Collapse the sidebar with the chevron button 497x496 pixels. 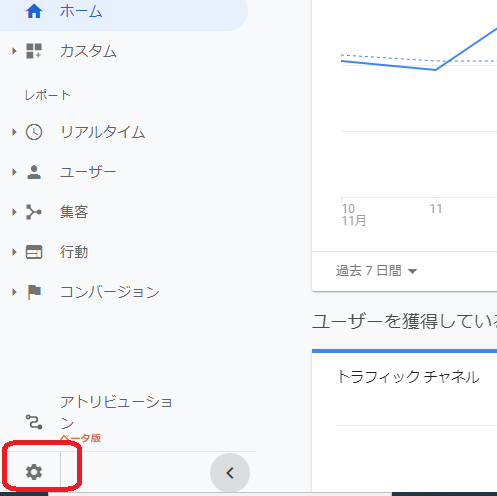(230, 473)
